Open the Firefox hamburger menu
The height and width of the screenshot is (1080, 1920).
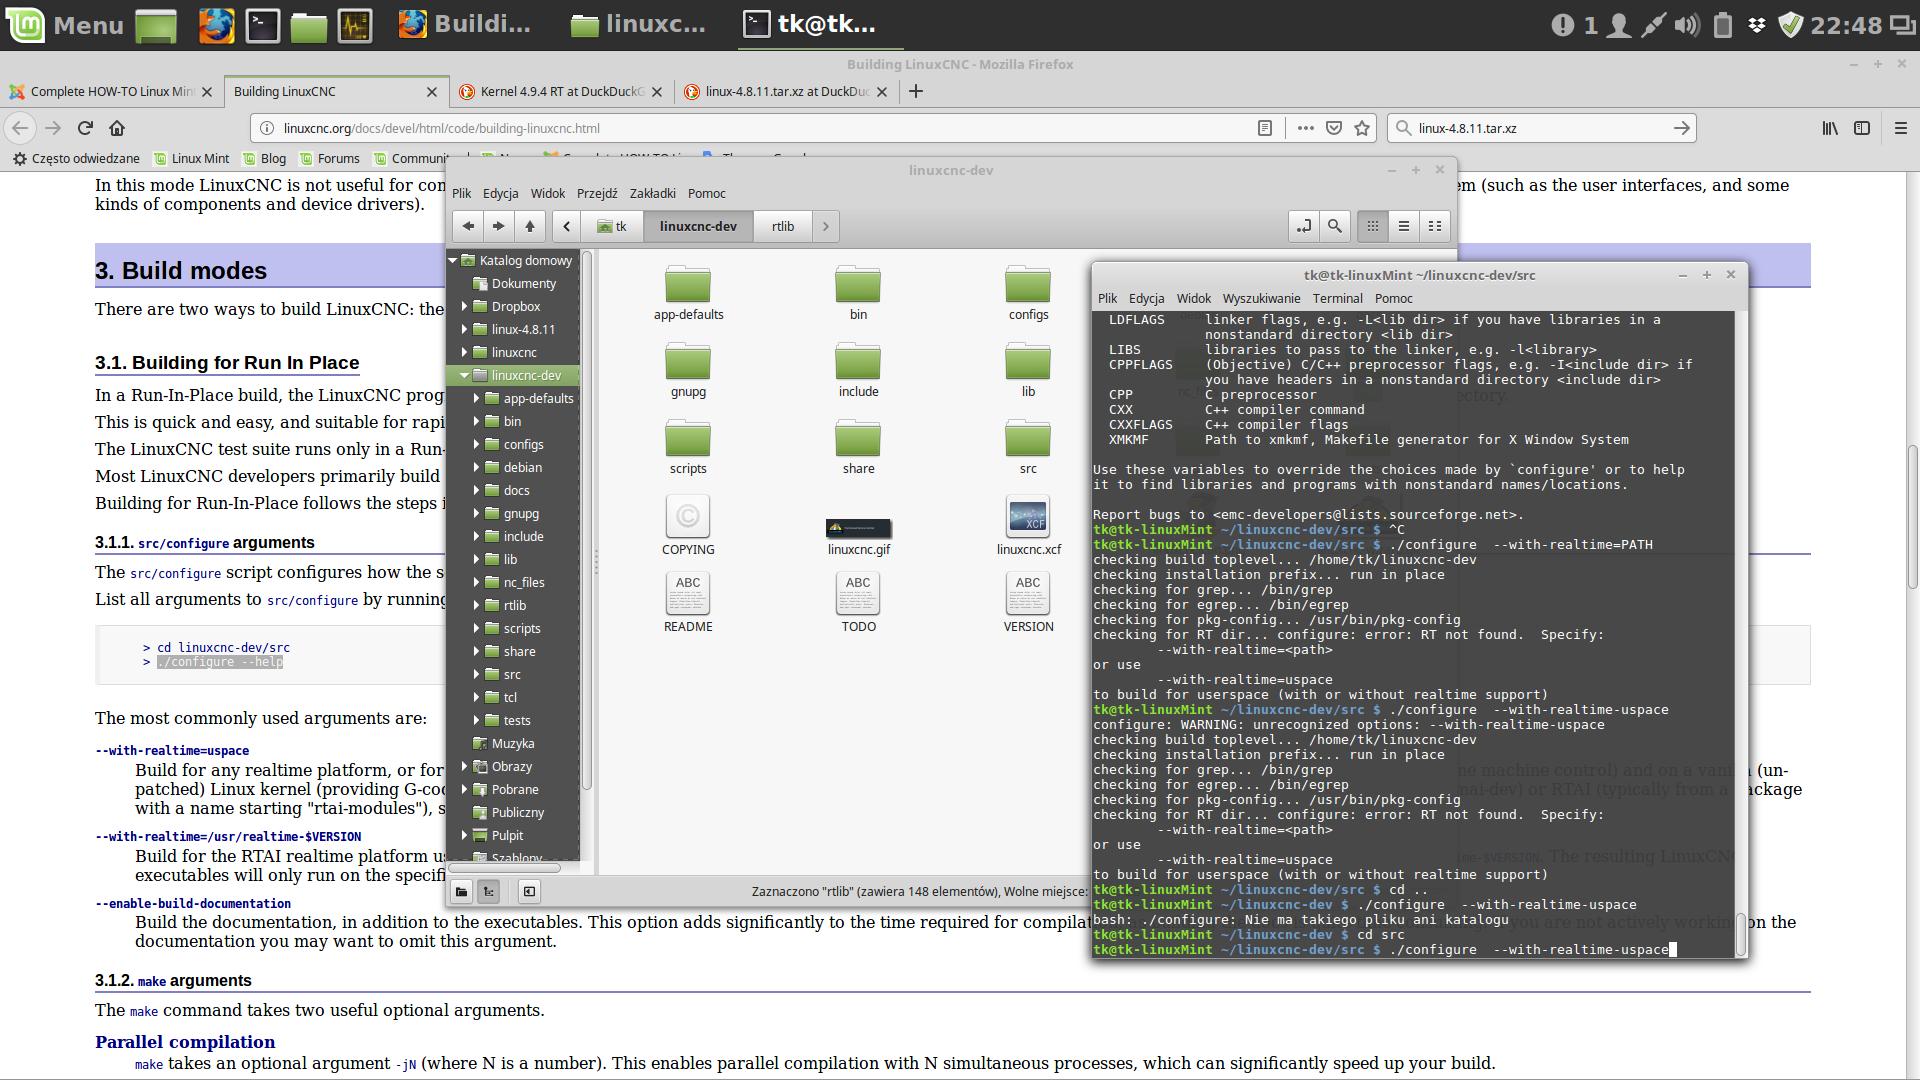(1901, 128)
